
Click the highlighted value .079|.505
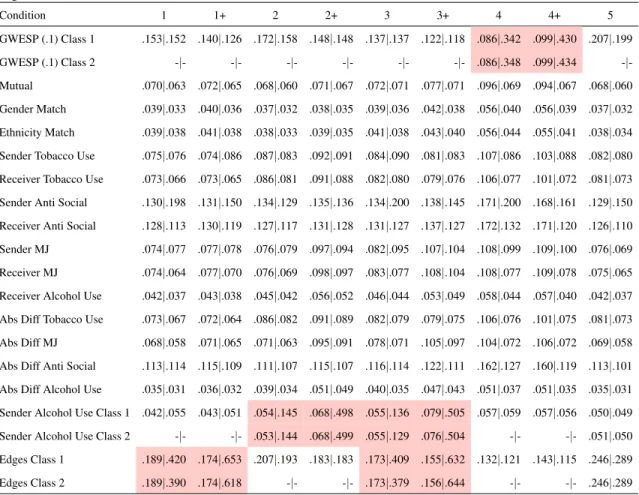443,413
